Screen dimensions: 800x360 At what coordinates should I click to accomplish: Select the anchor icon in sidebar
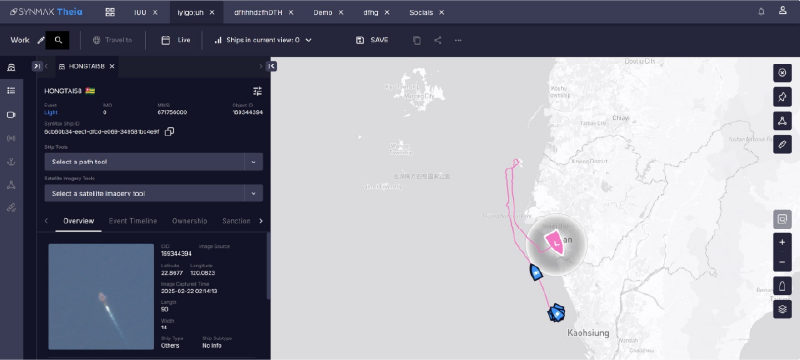(x=11, y=162)
